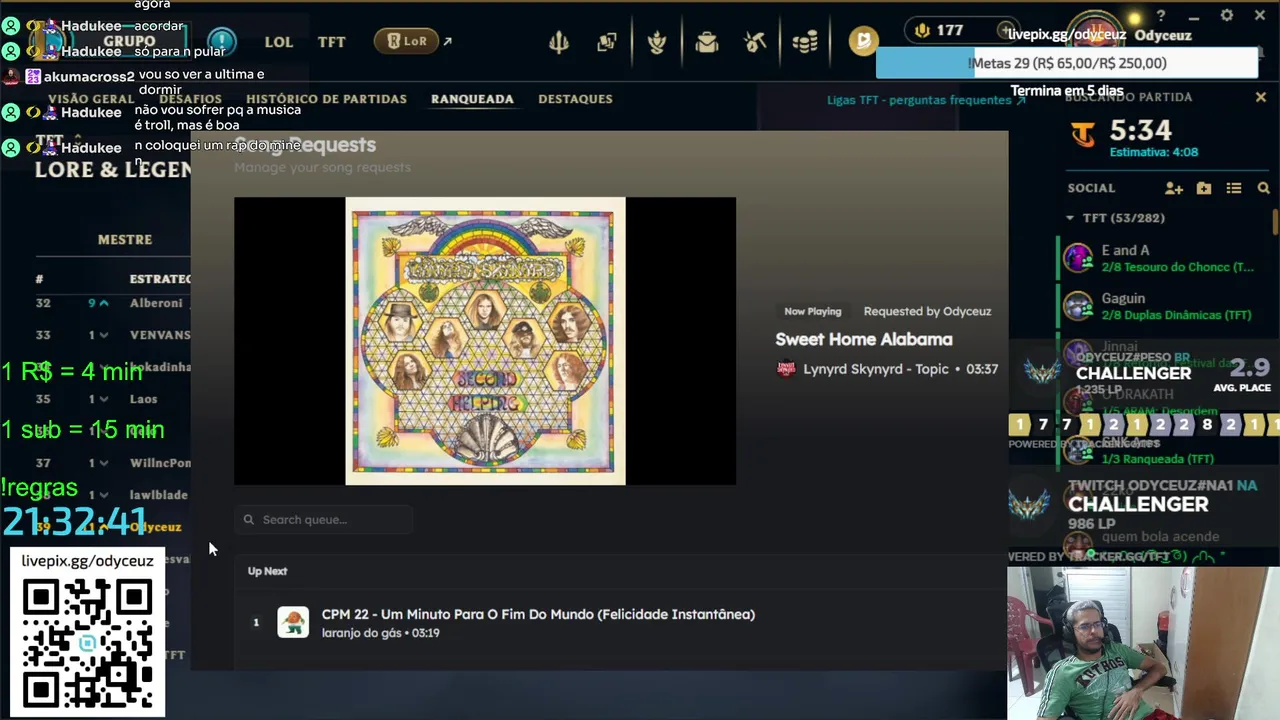Click the Social heading
This screenshot has width=1280, height=720.
(1091, 188)
